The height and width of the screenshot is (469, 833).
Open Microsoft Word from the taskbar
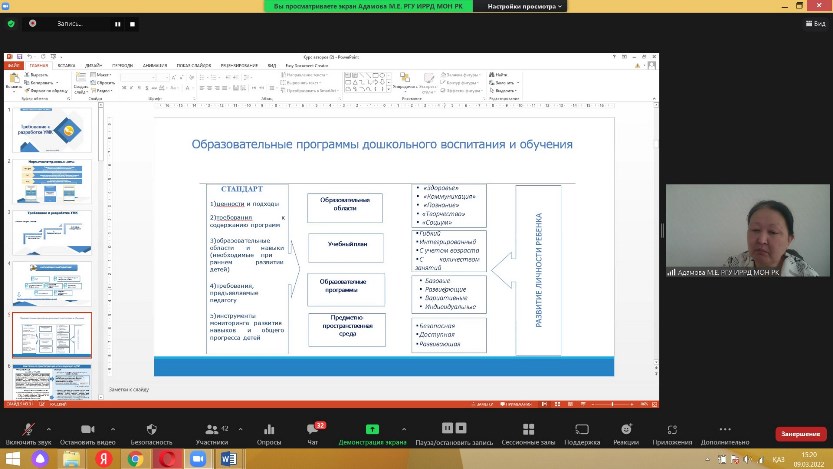click(x=227, y=458)
